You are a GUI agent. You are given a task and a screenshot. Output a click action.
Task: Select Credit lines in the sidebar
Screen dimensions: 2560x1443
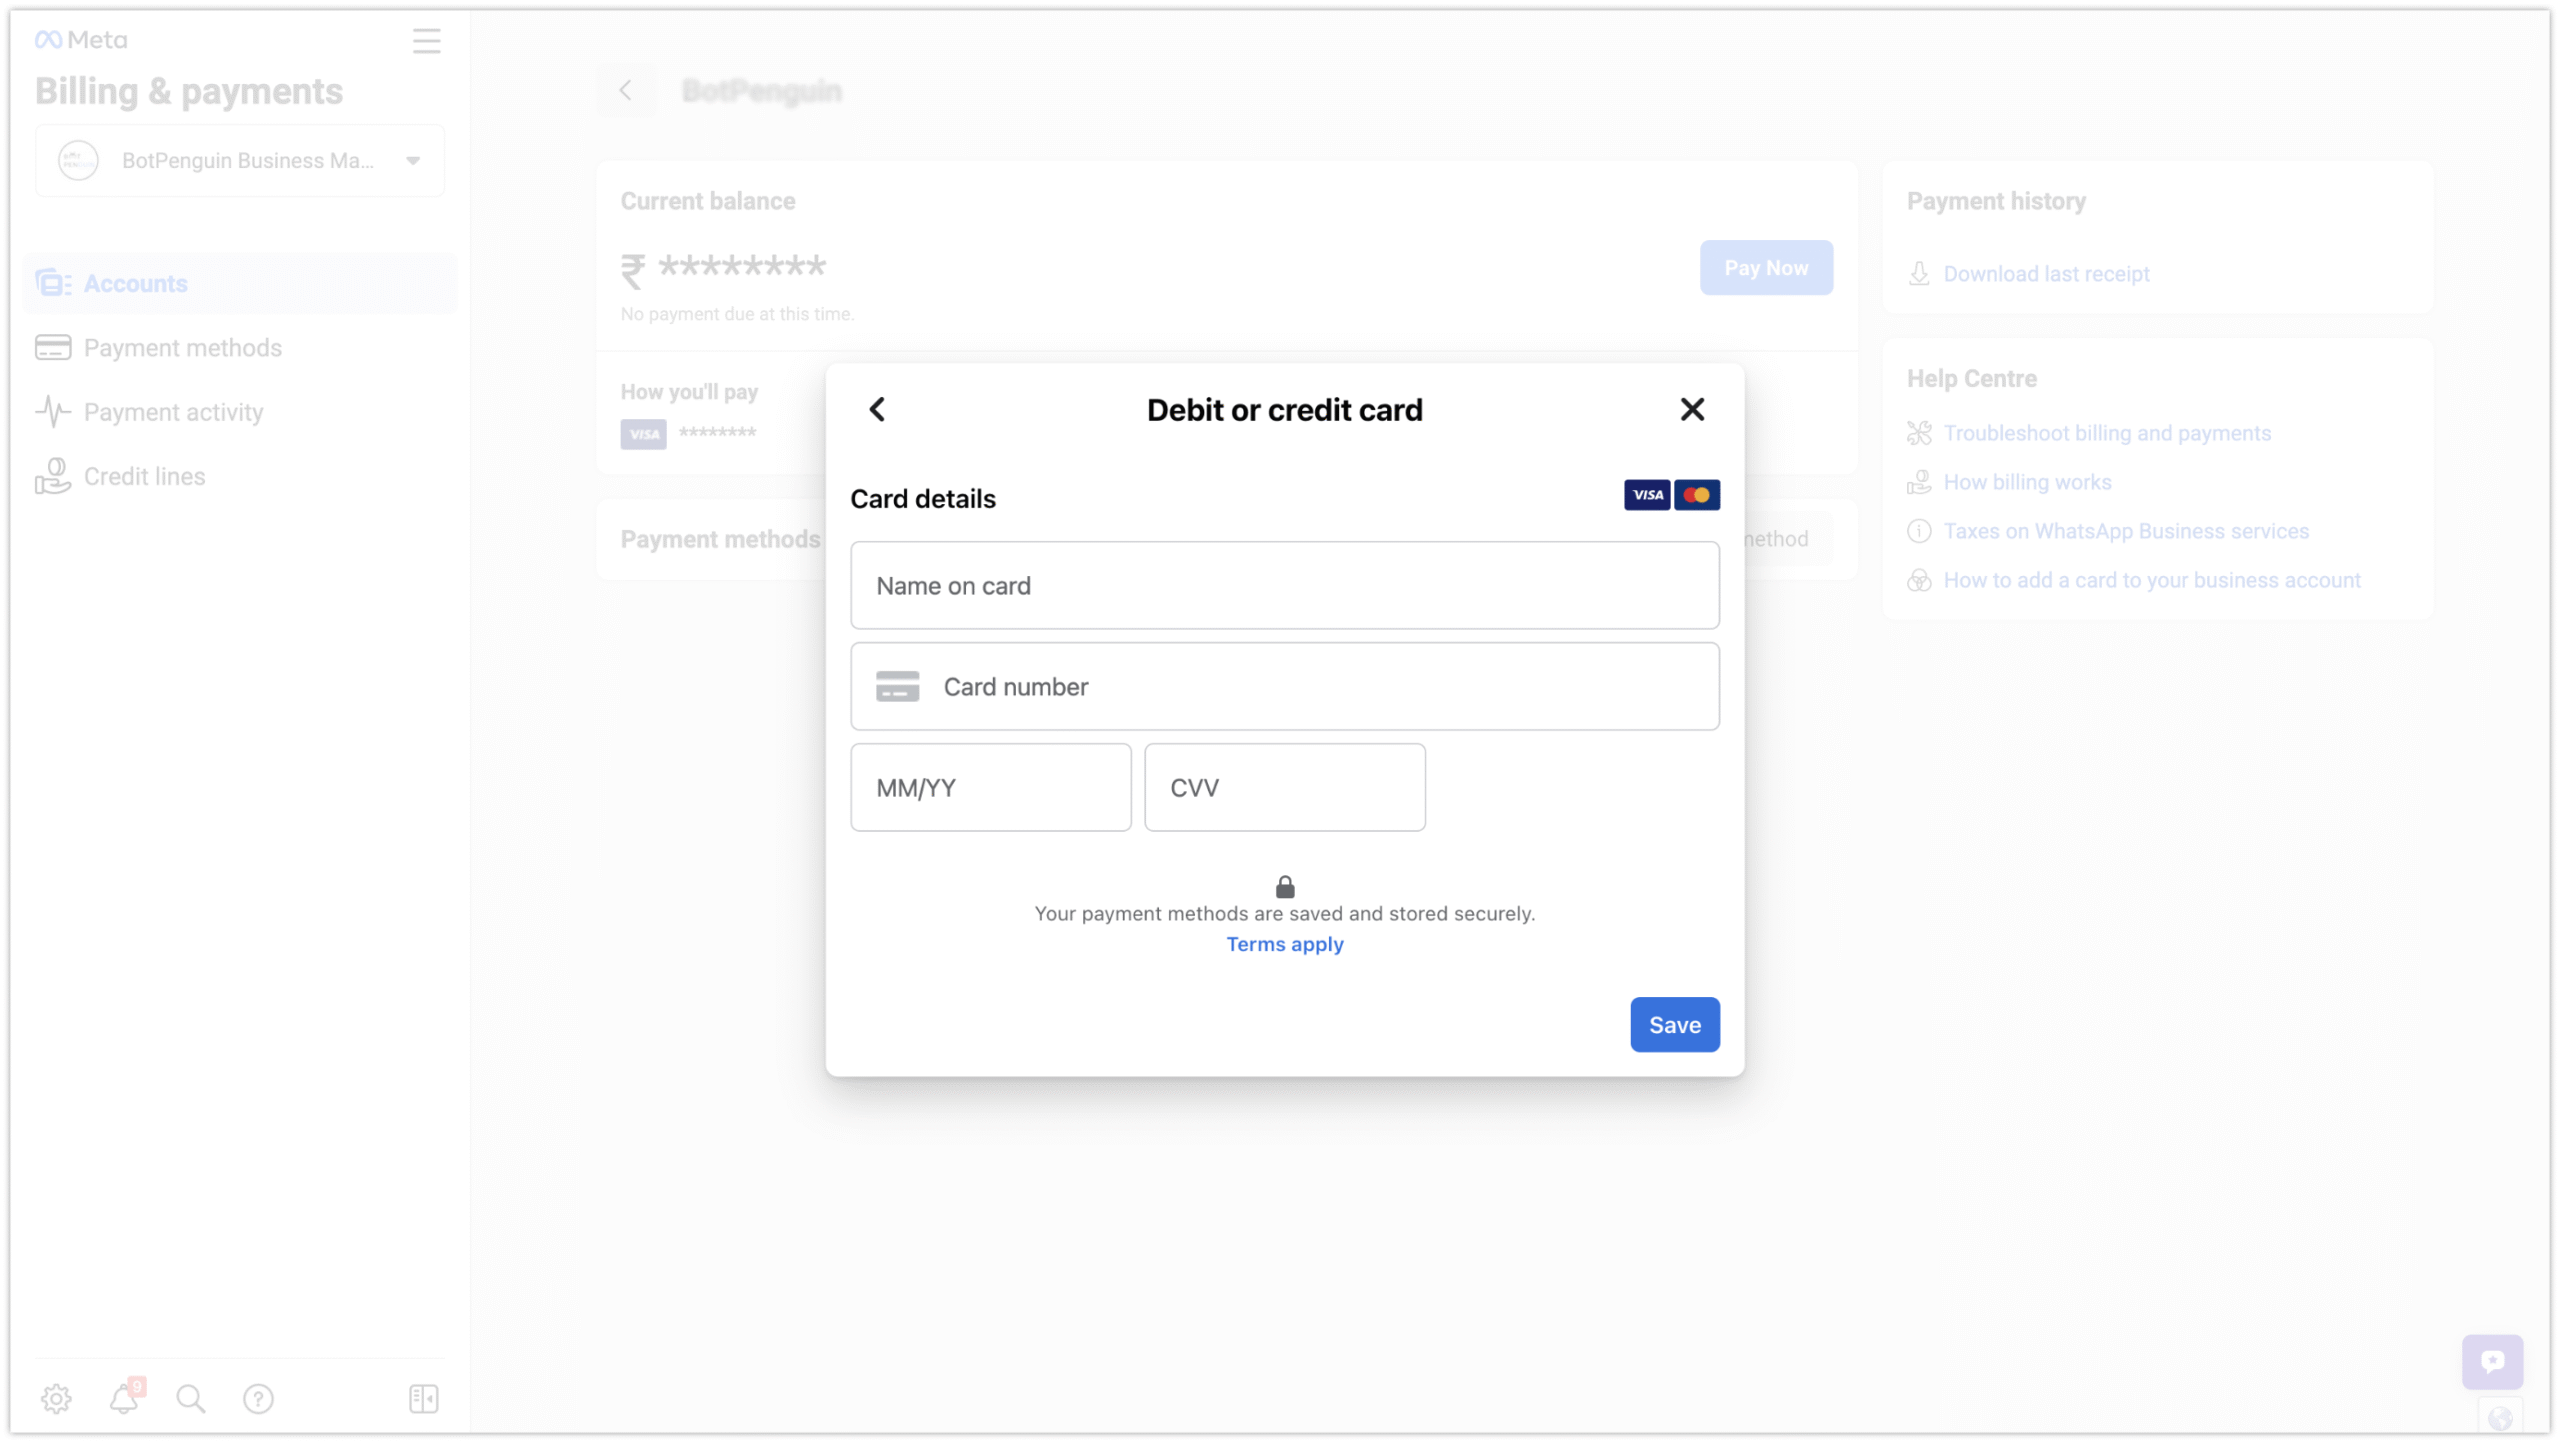click(x=144, y=476)
